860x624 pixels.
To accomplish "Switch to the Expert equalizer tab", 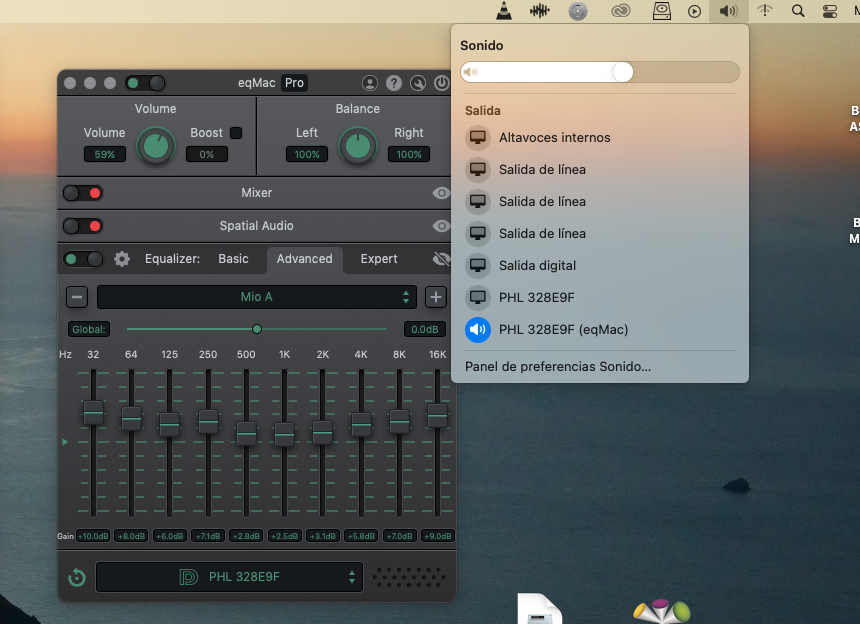I will 379,259.
